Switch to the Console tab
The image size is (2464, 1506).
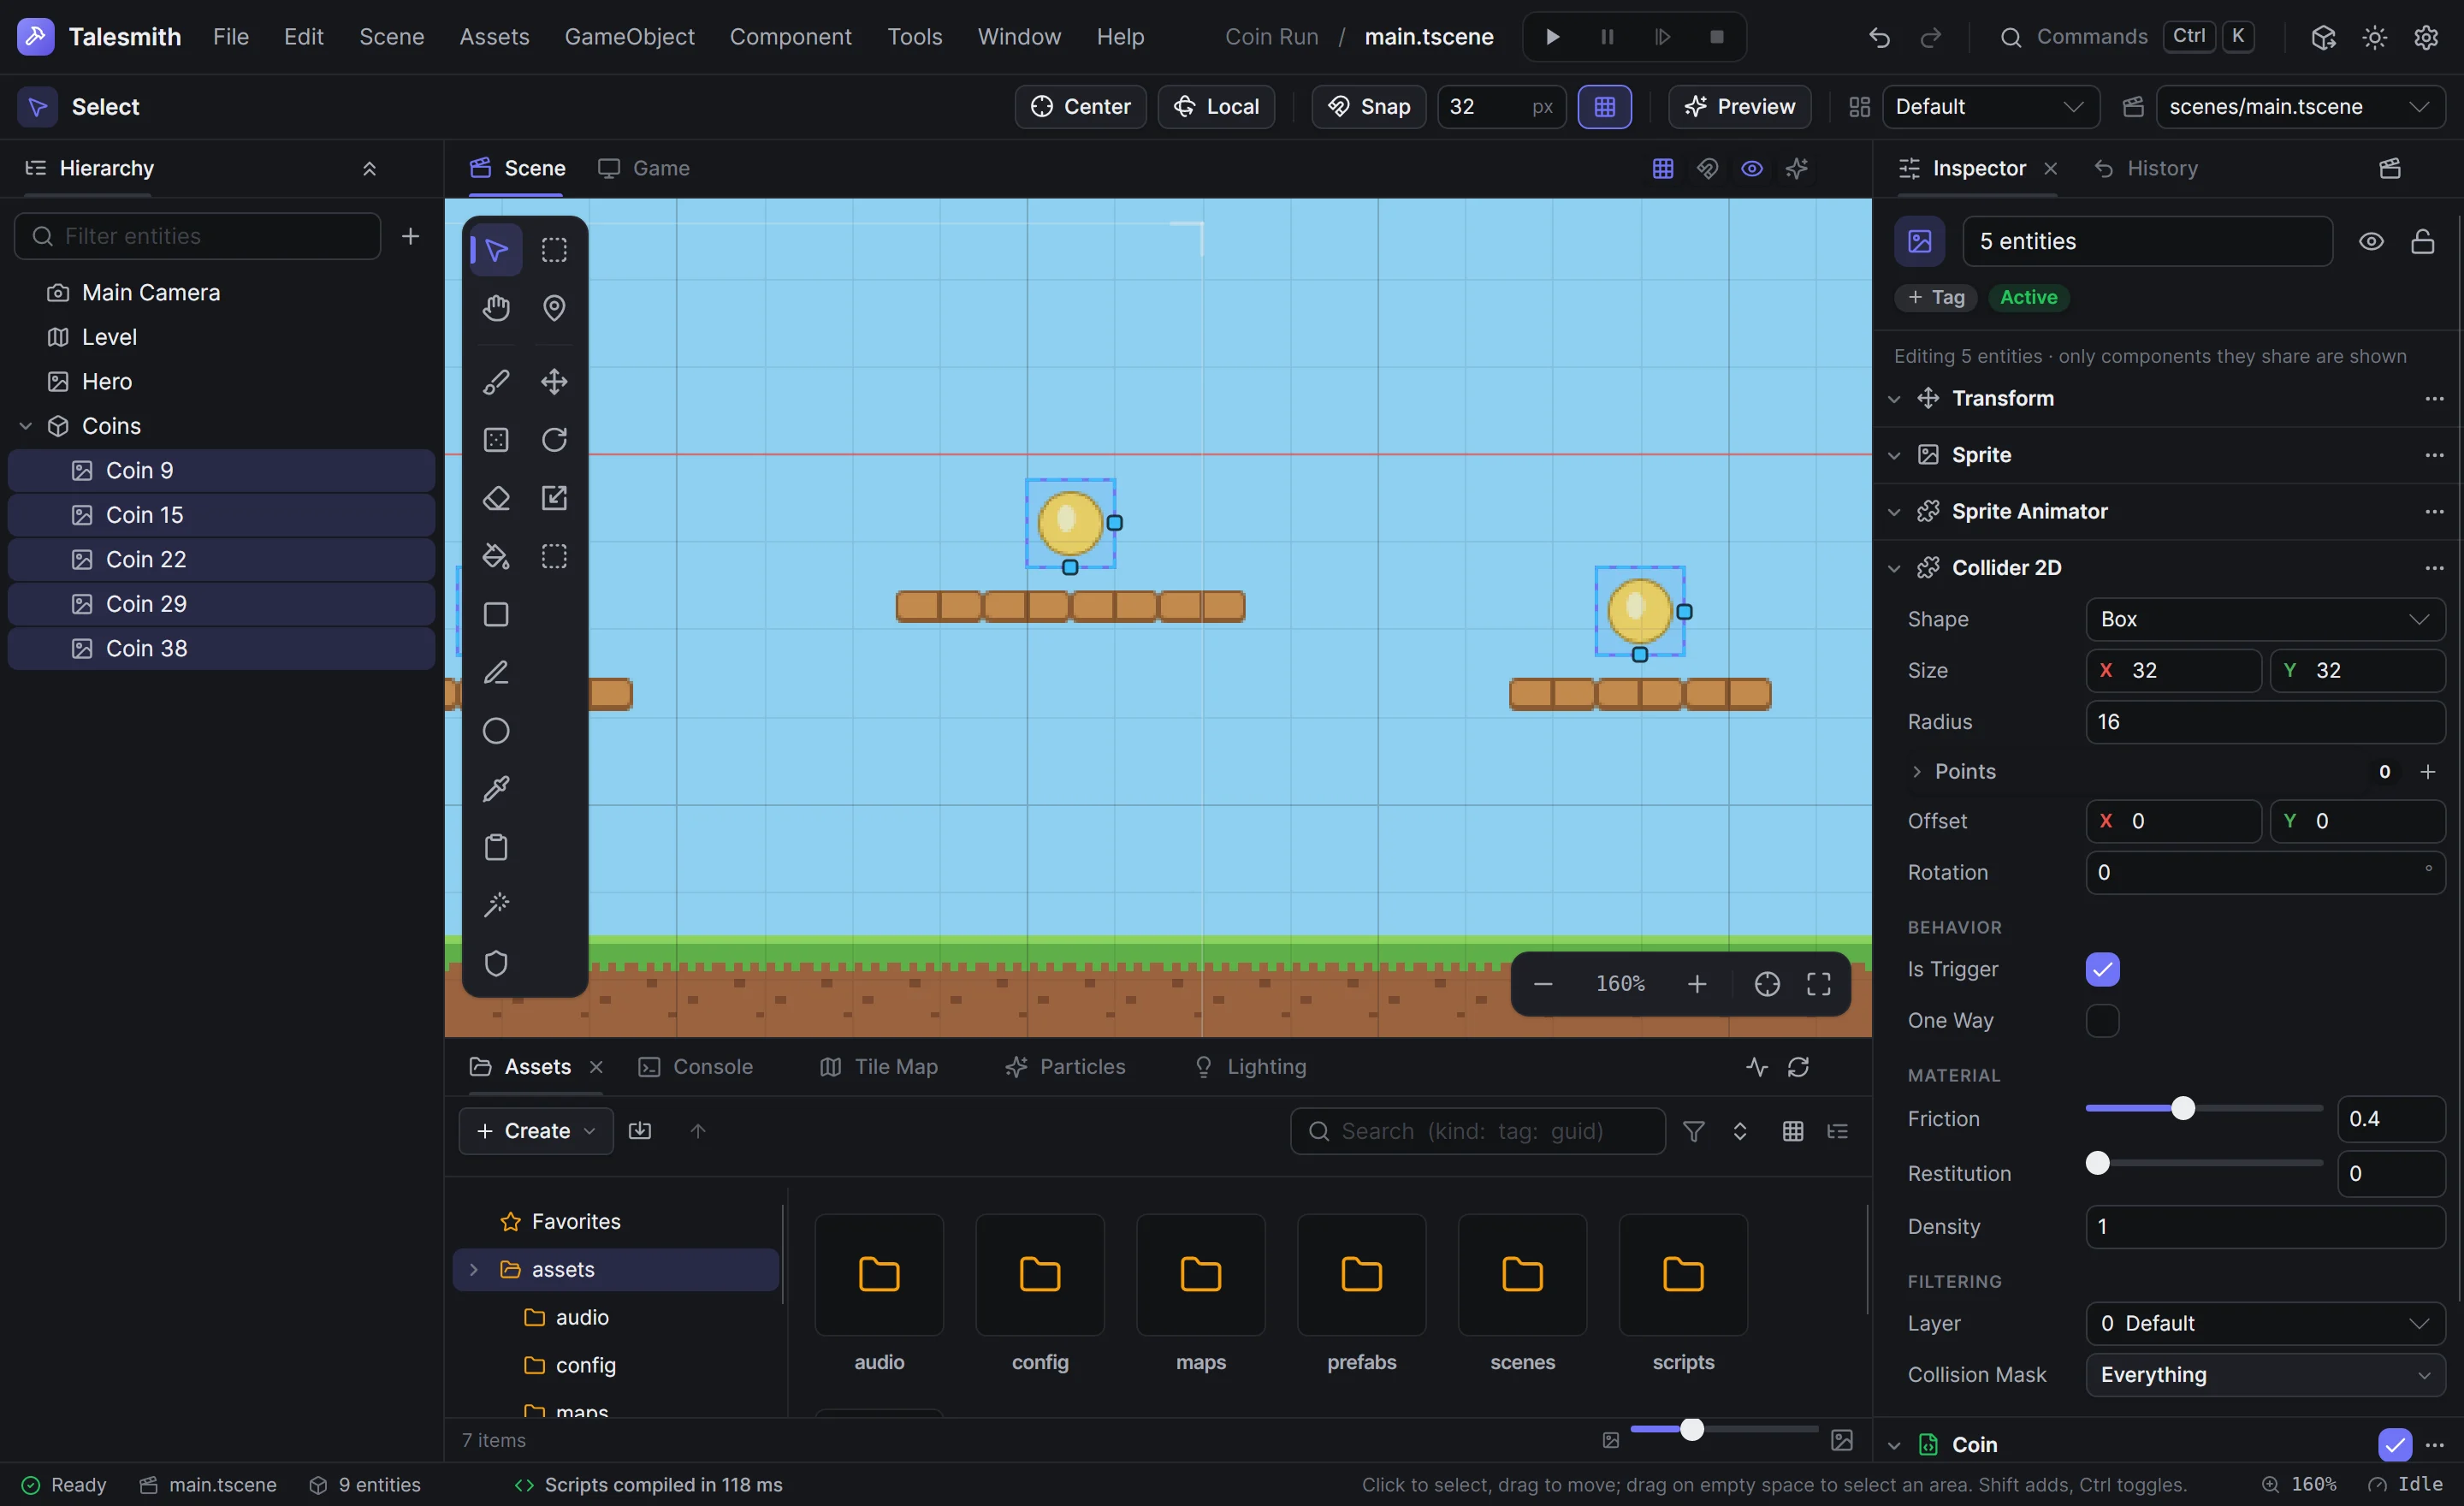[x=696, y=1067]
